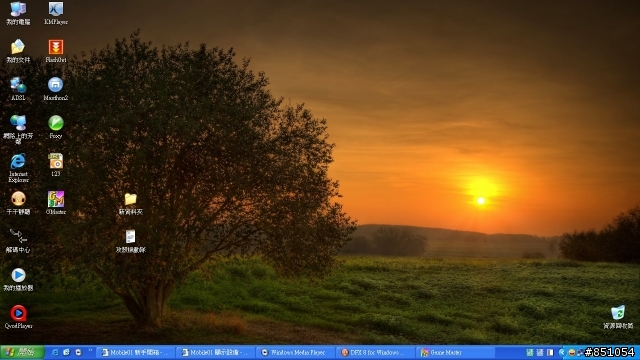The image size is (640, 360).
Task: Click Internet Explorer in the quick launch bar
Action: pyautogui.click(x=55, y=352)
